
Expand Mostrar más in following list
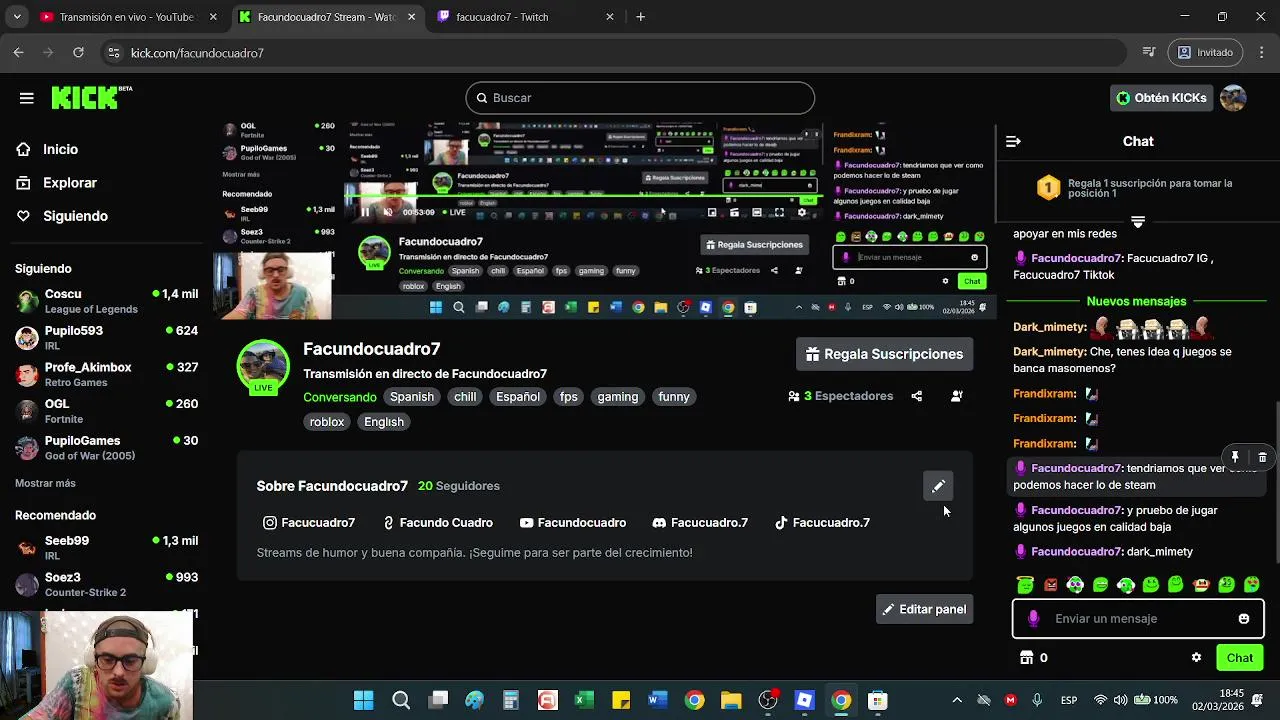(45, 483)
